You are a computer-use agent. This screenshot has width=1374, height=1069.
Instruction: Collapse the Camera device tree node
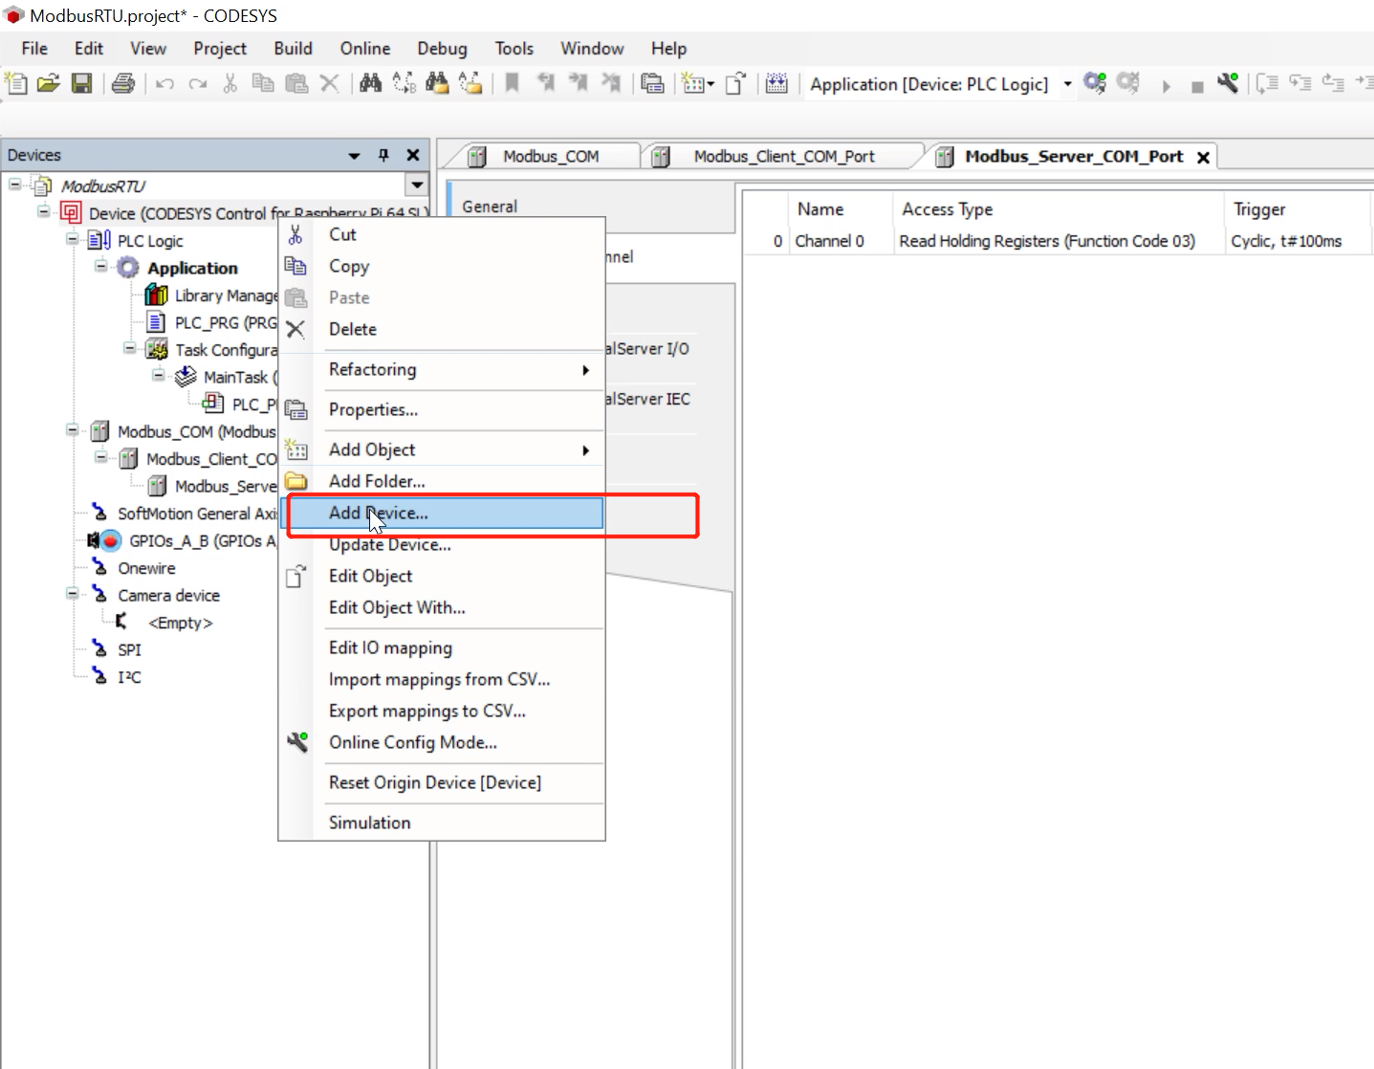click(72, 594)
